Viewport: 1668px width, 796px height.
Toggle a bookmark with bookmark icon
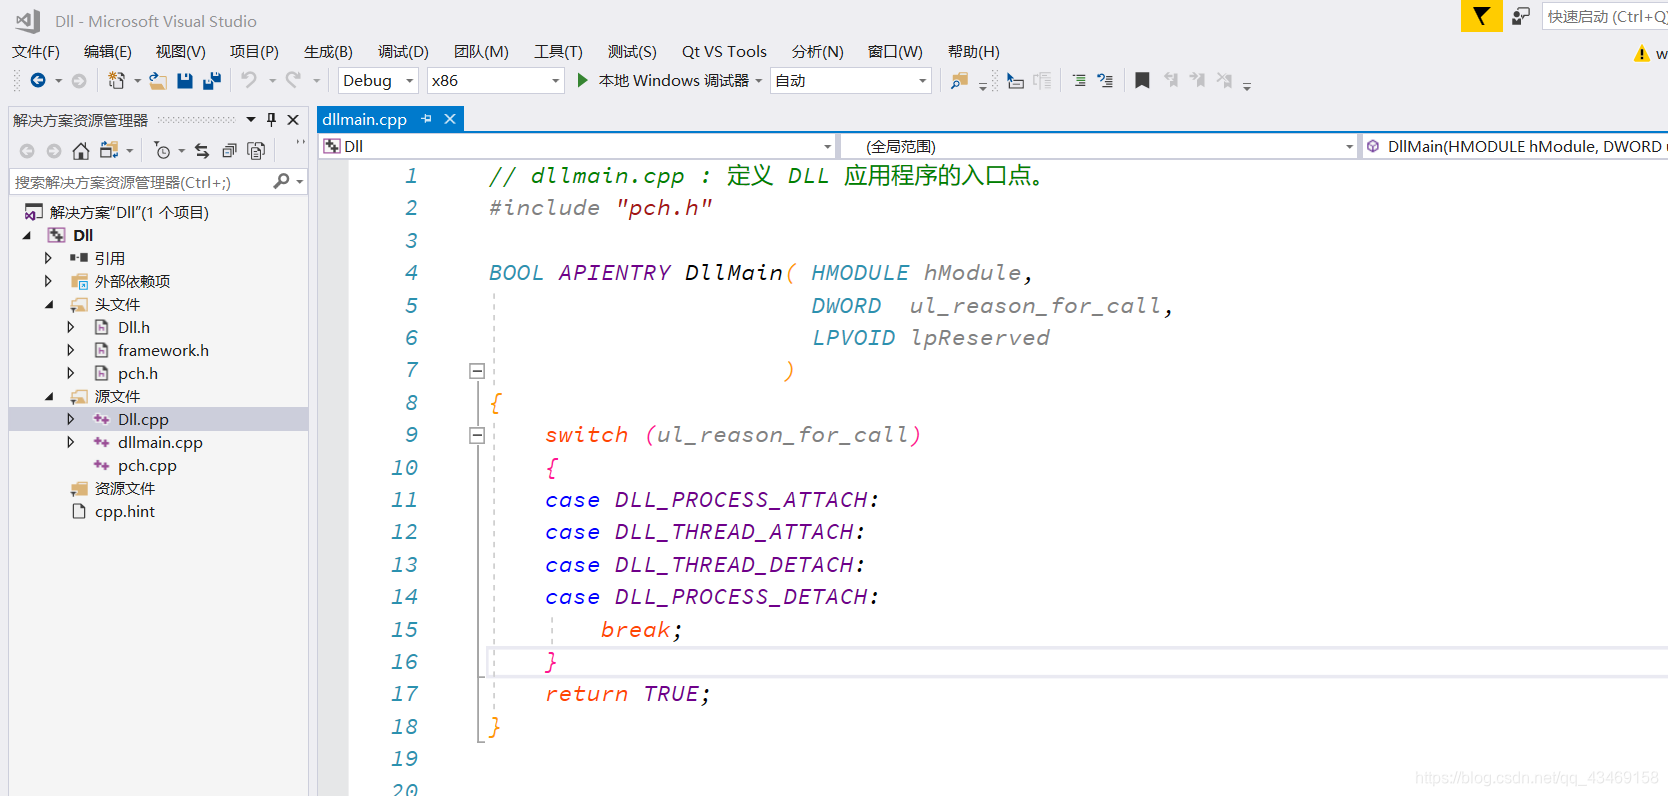coord(1142,80)
